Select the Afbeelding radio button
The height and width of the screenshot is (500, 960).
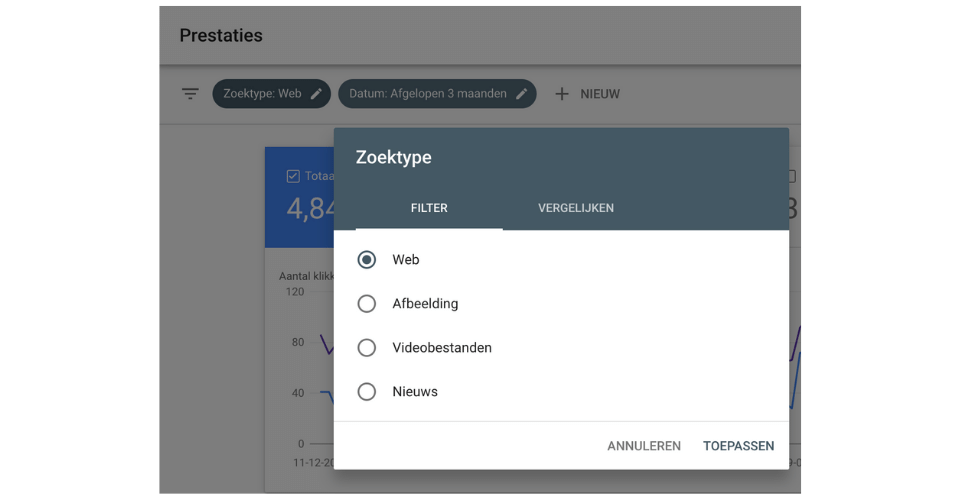click(367, 304)
